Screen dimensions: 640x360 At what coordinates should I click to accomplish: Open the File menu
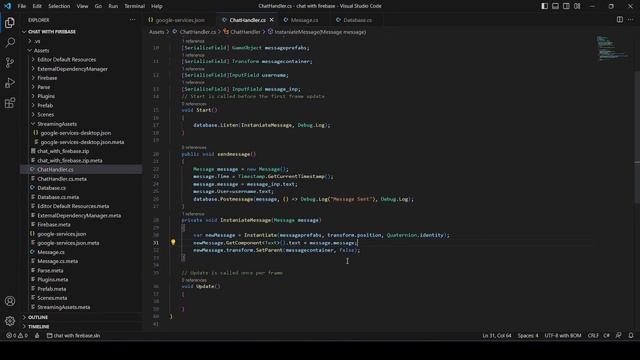pyautogui.click(x=22, y=6)
